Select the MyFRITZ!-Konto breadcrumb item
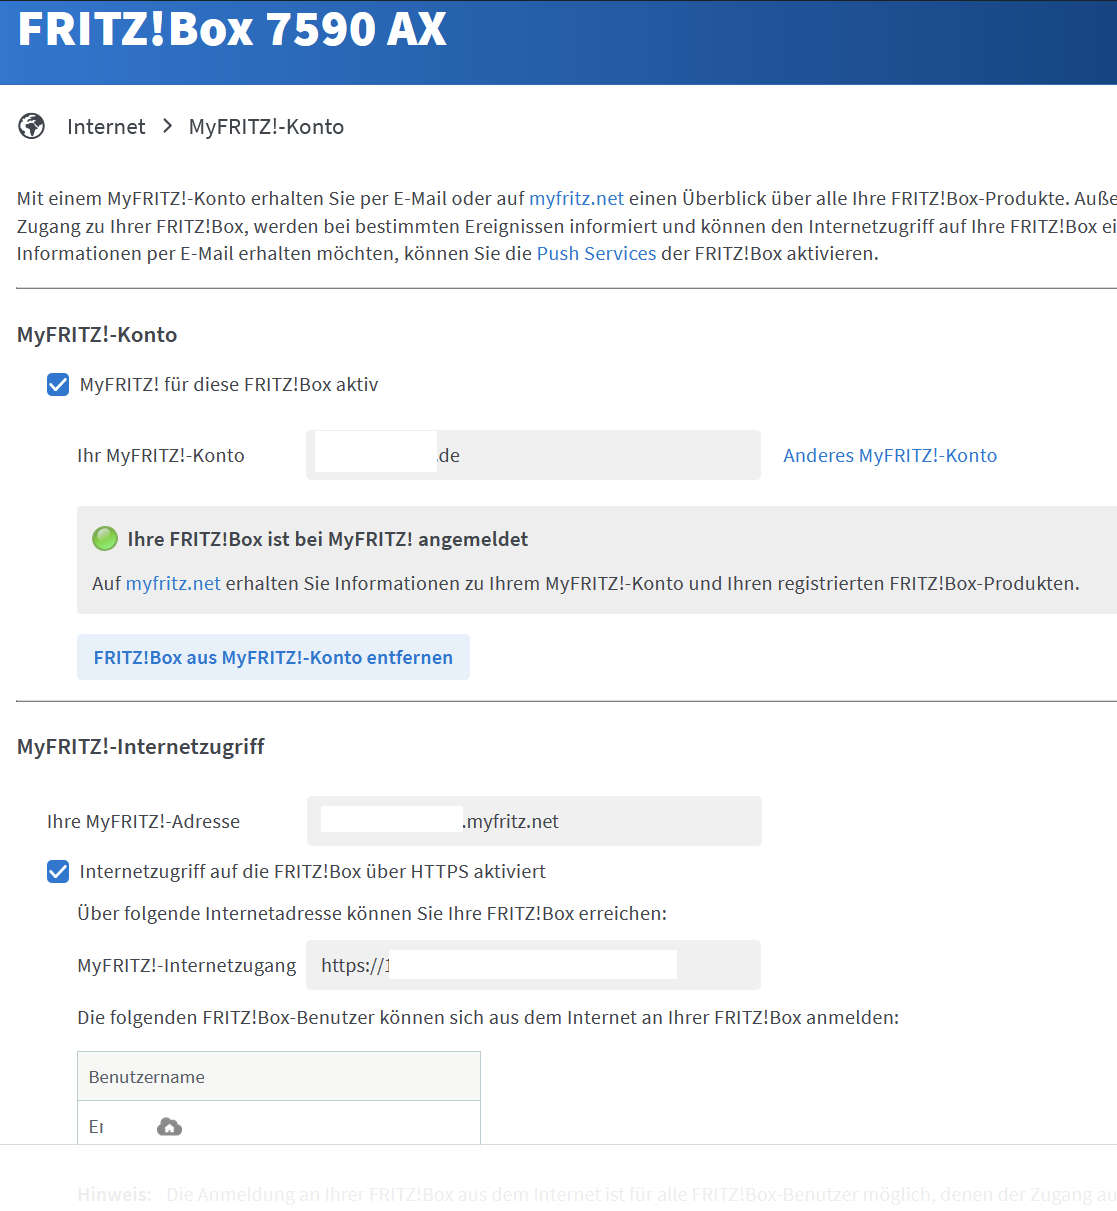Screen dimensions: 1117x1211 point(266,127)
